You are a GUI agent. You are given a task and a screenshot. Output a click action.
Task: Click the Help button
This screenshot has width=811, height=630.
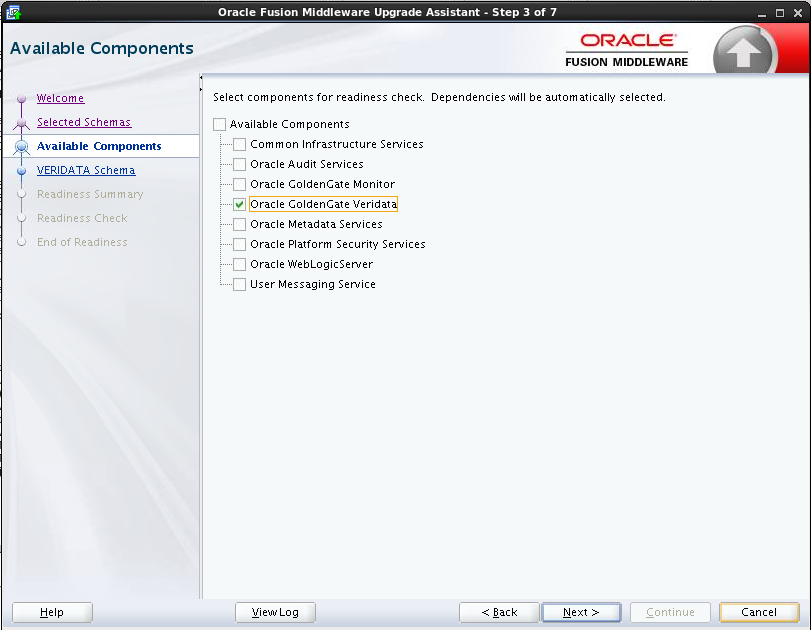(x=52, y=612)
